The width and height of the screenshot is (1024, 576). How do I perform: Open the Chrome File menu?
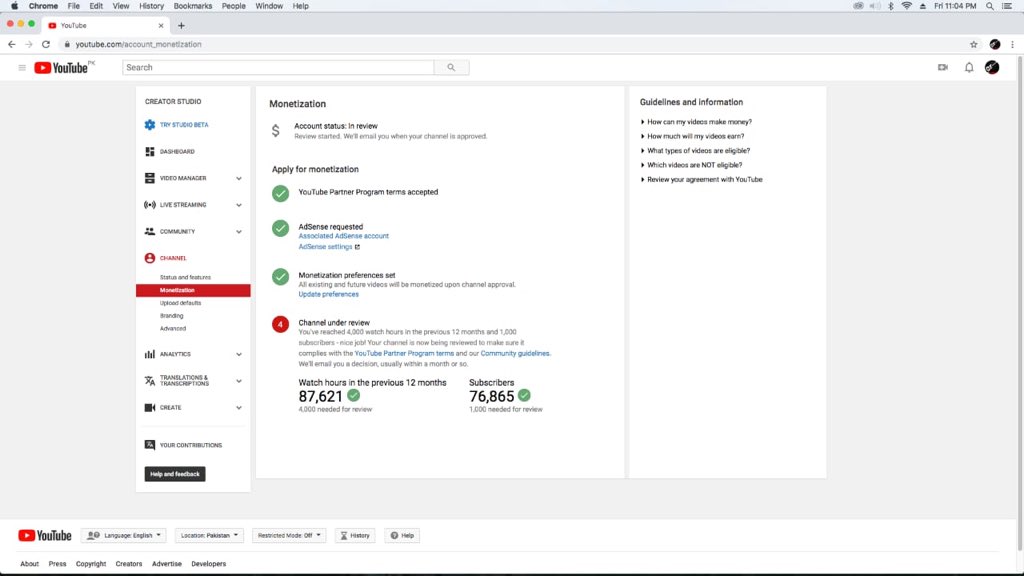point(74,6)
